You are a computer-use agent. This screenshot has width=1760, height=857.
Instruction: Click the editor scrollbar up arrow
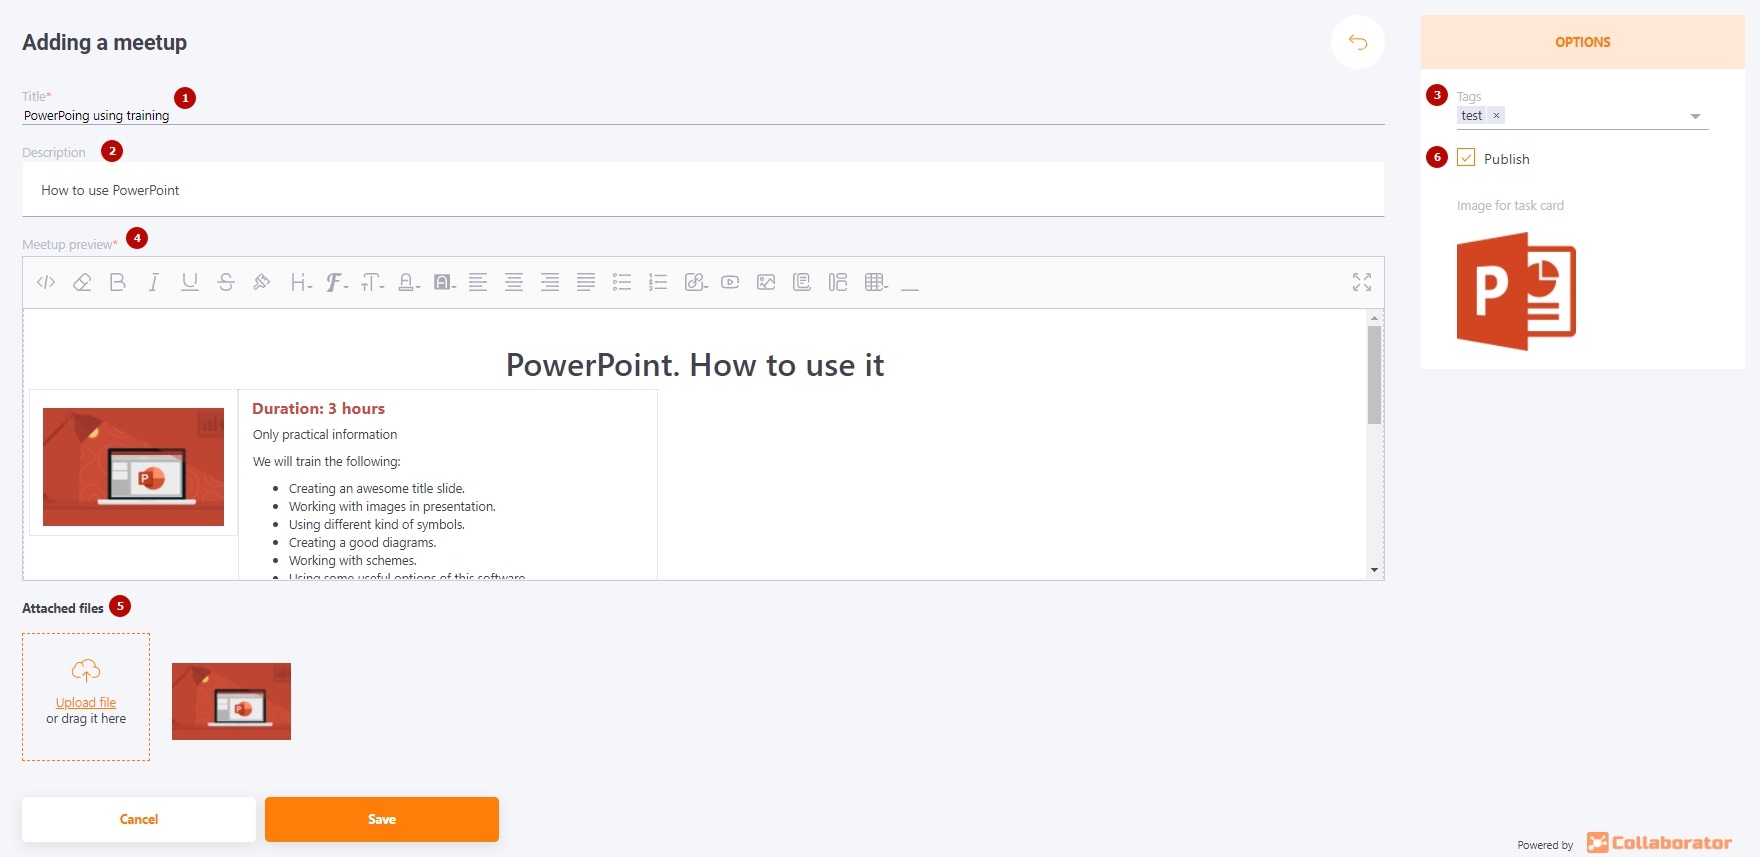(x=1374, y=317)
